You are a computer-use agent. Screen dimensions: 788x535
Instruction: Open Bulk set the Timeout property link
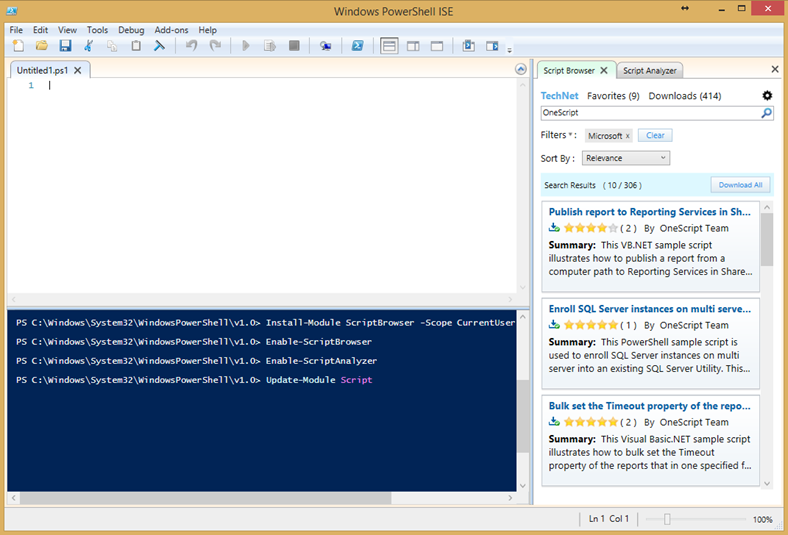point(649,405)
